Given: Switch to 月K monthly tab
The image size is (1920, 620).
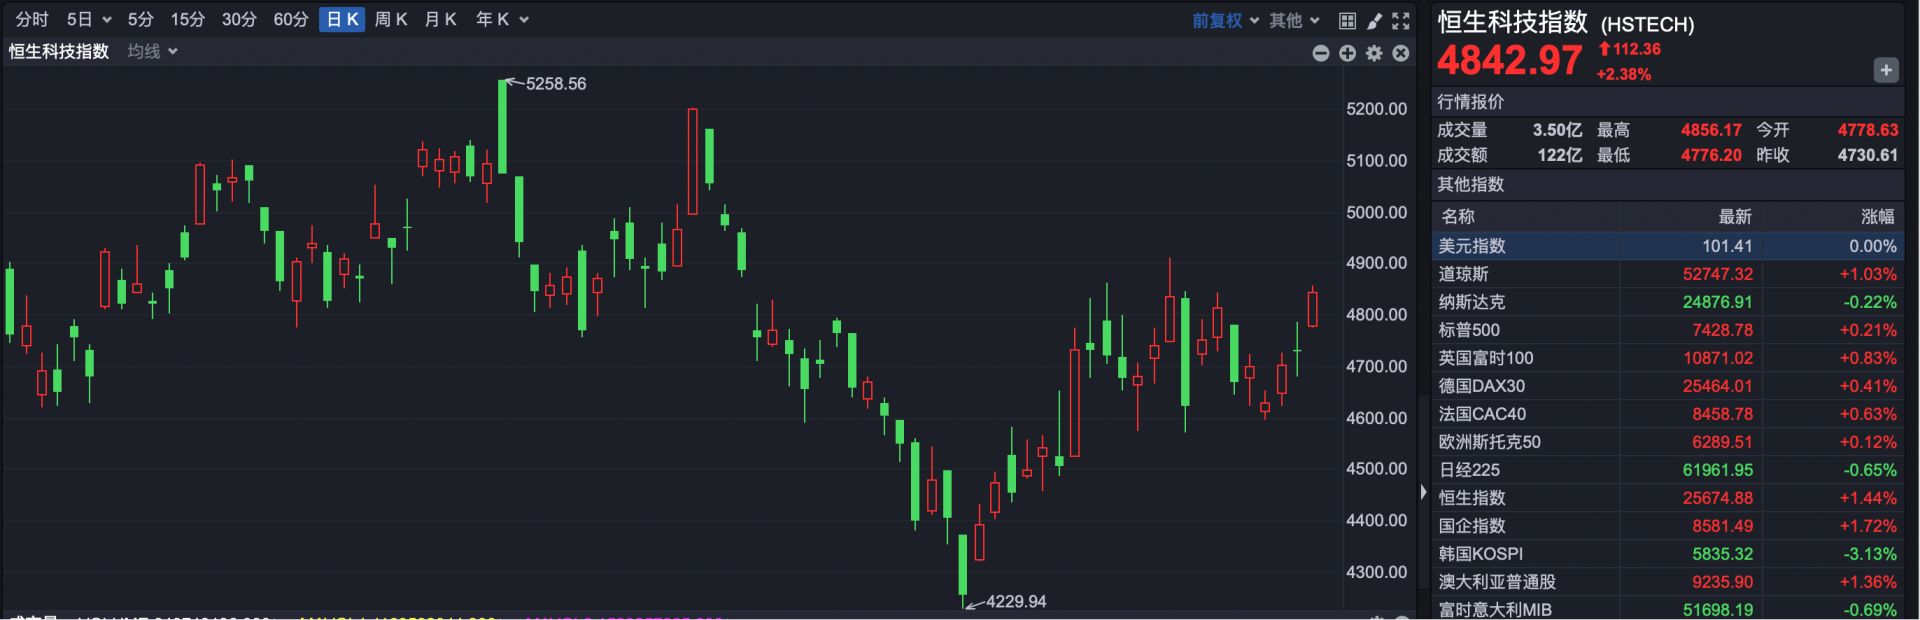Looking at the screenshot, I should click(440, 19).
